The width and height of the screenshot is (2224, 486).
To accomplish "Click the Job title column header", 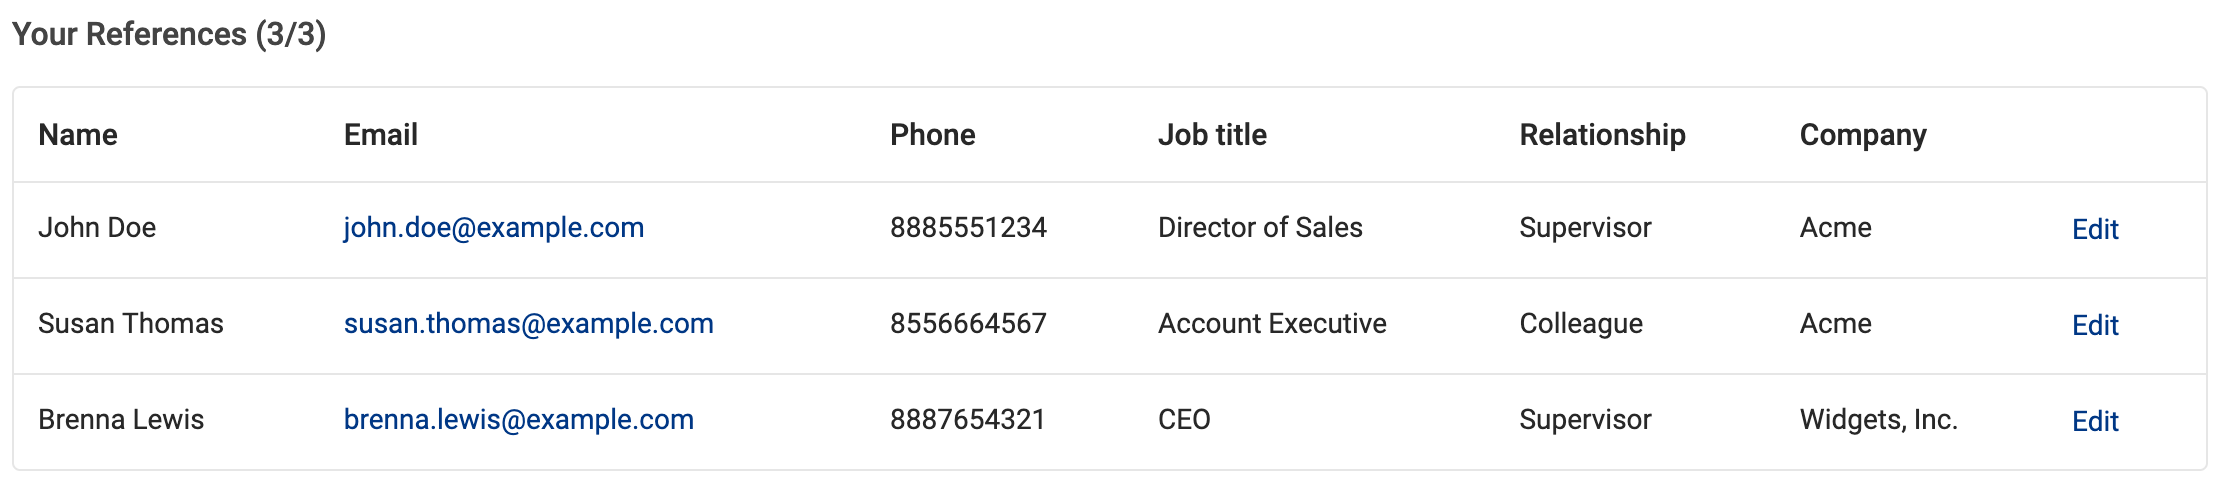I will click(x=1212, y=135).
